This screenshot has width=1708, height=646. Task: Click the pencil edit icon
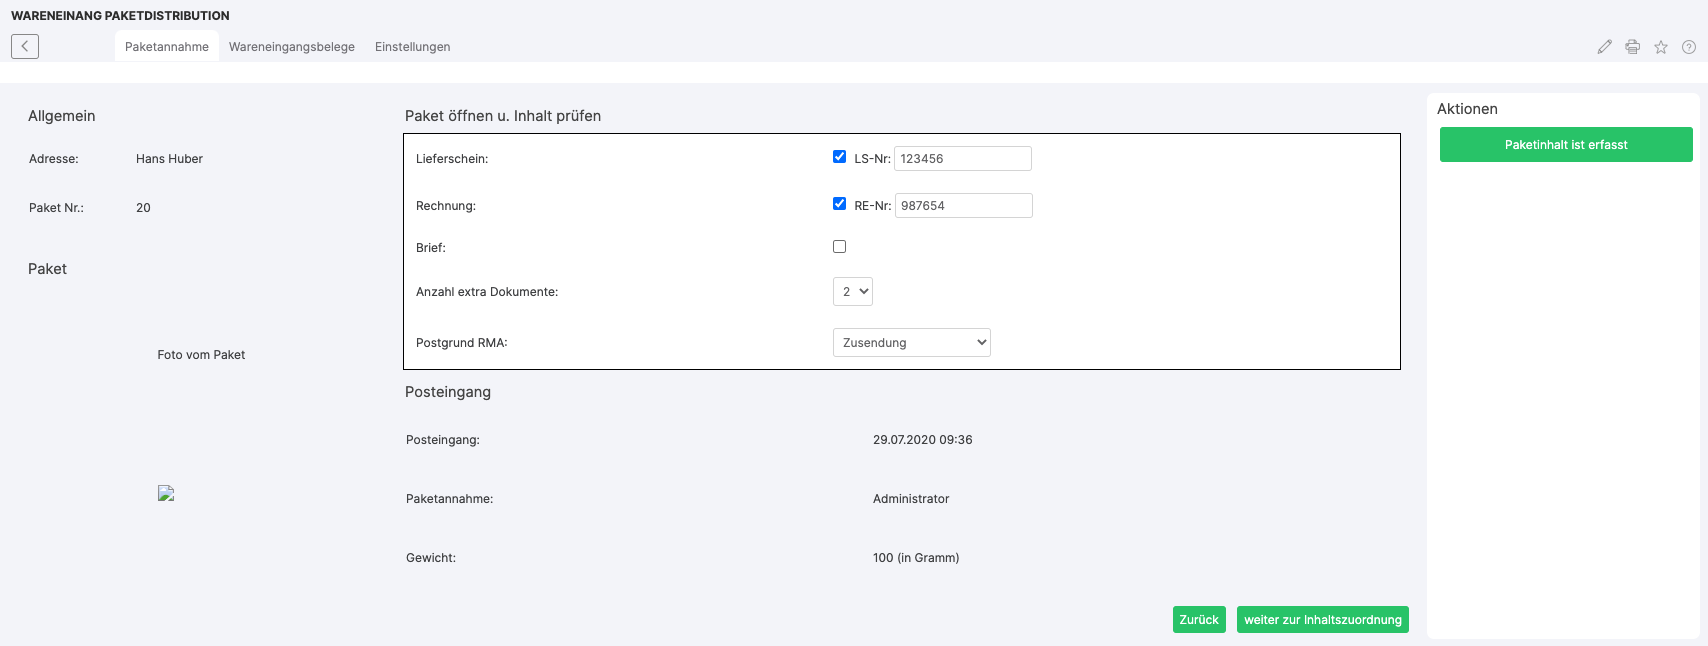point(1604,47)
